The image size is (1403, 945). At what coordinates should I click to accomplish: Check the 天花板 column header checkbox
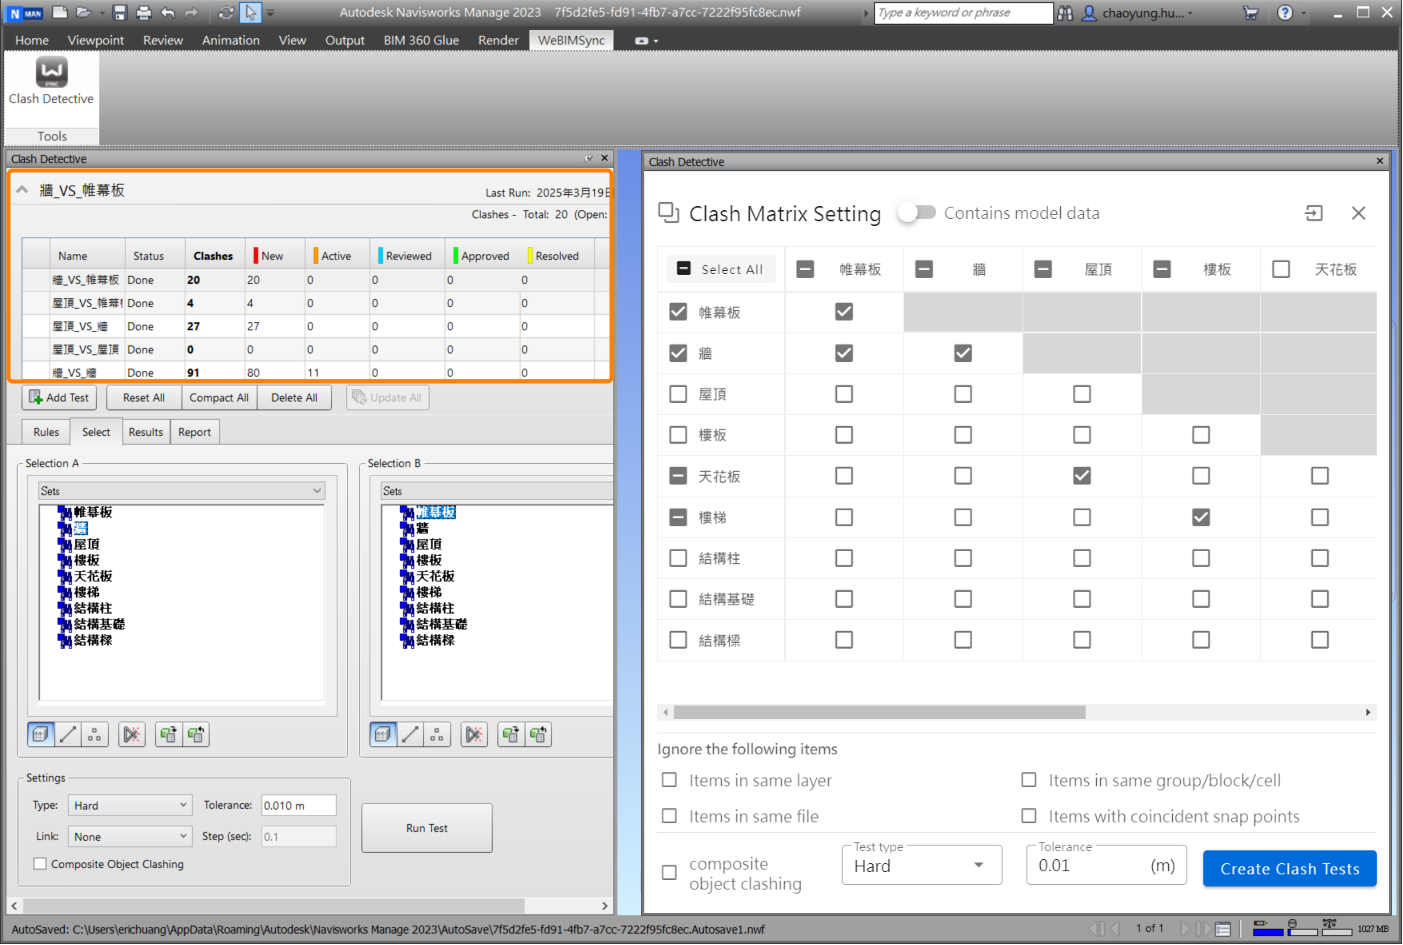click(1281, 269)
